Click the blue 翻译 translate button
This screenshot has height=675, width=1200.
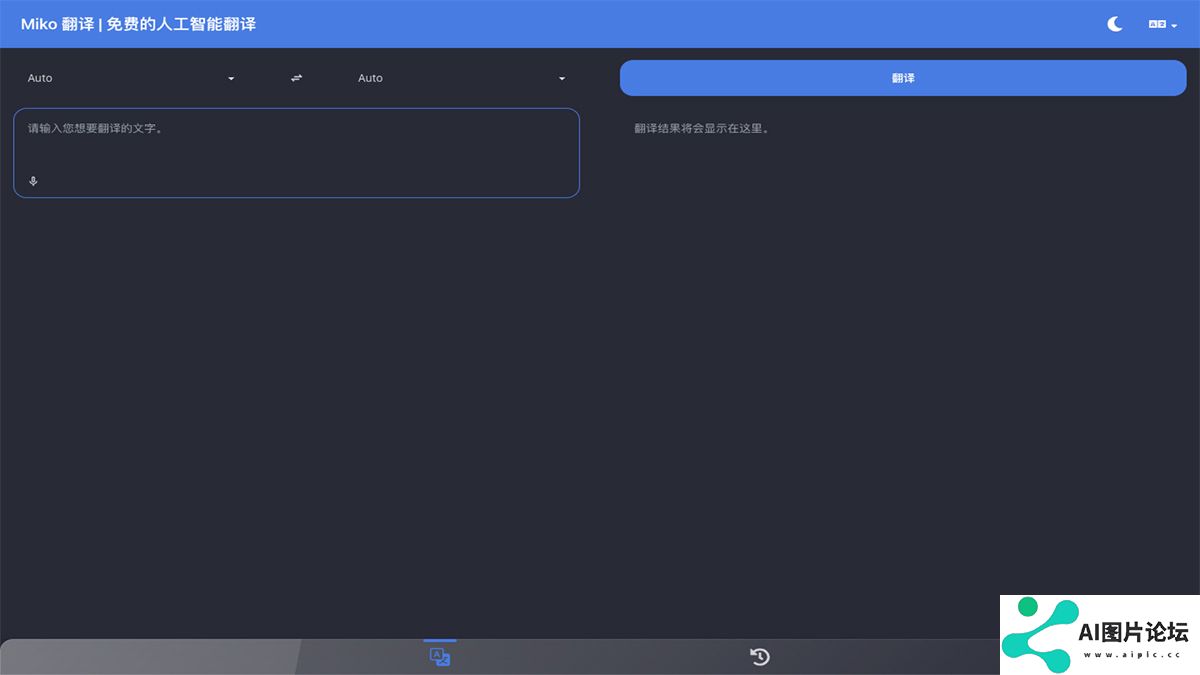click(903, 78)
